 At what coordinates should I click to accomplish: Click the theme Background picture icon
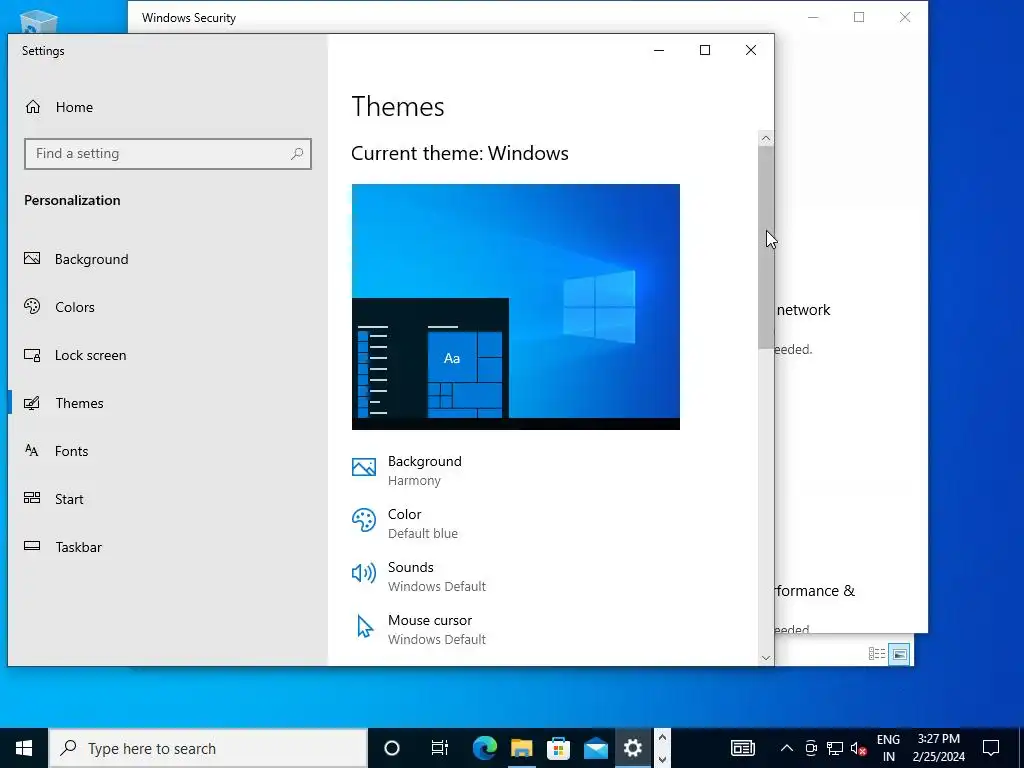point(364,467)
